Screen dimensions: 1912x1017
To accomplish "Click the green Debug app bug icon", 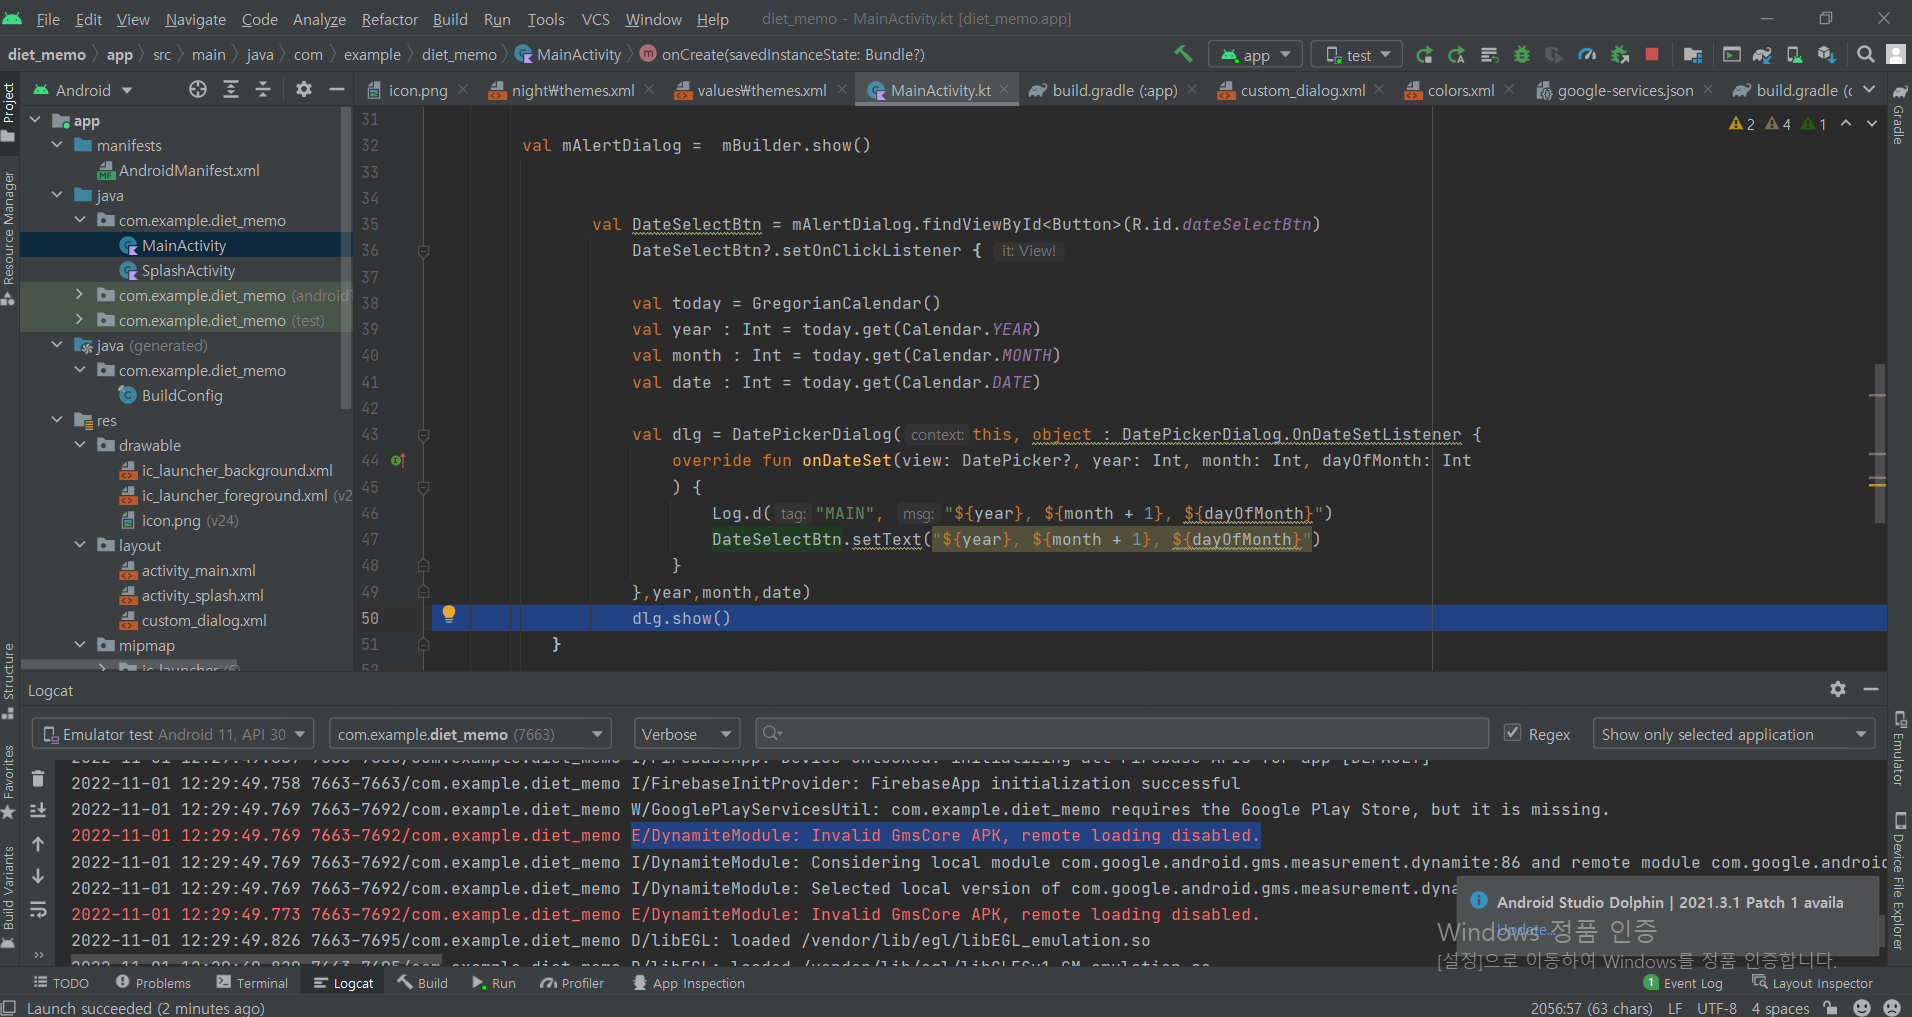I will point(1522,55).
